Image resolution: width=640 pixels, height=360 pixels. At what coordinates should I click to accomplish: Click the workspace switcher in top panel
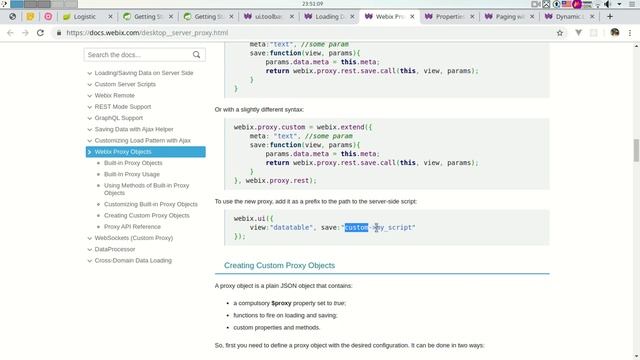[43, 4]
